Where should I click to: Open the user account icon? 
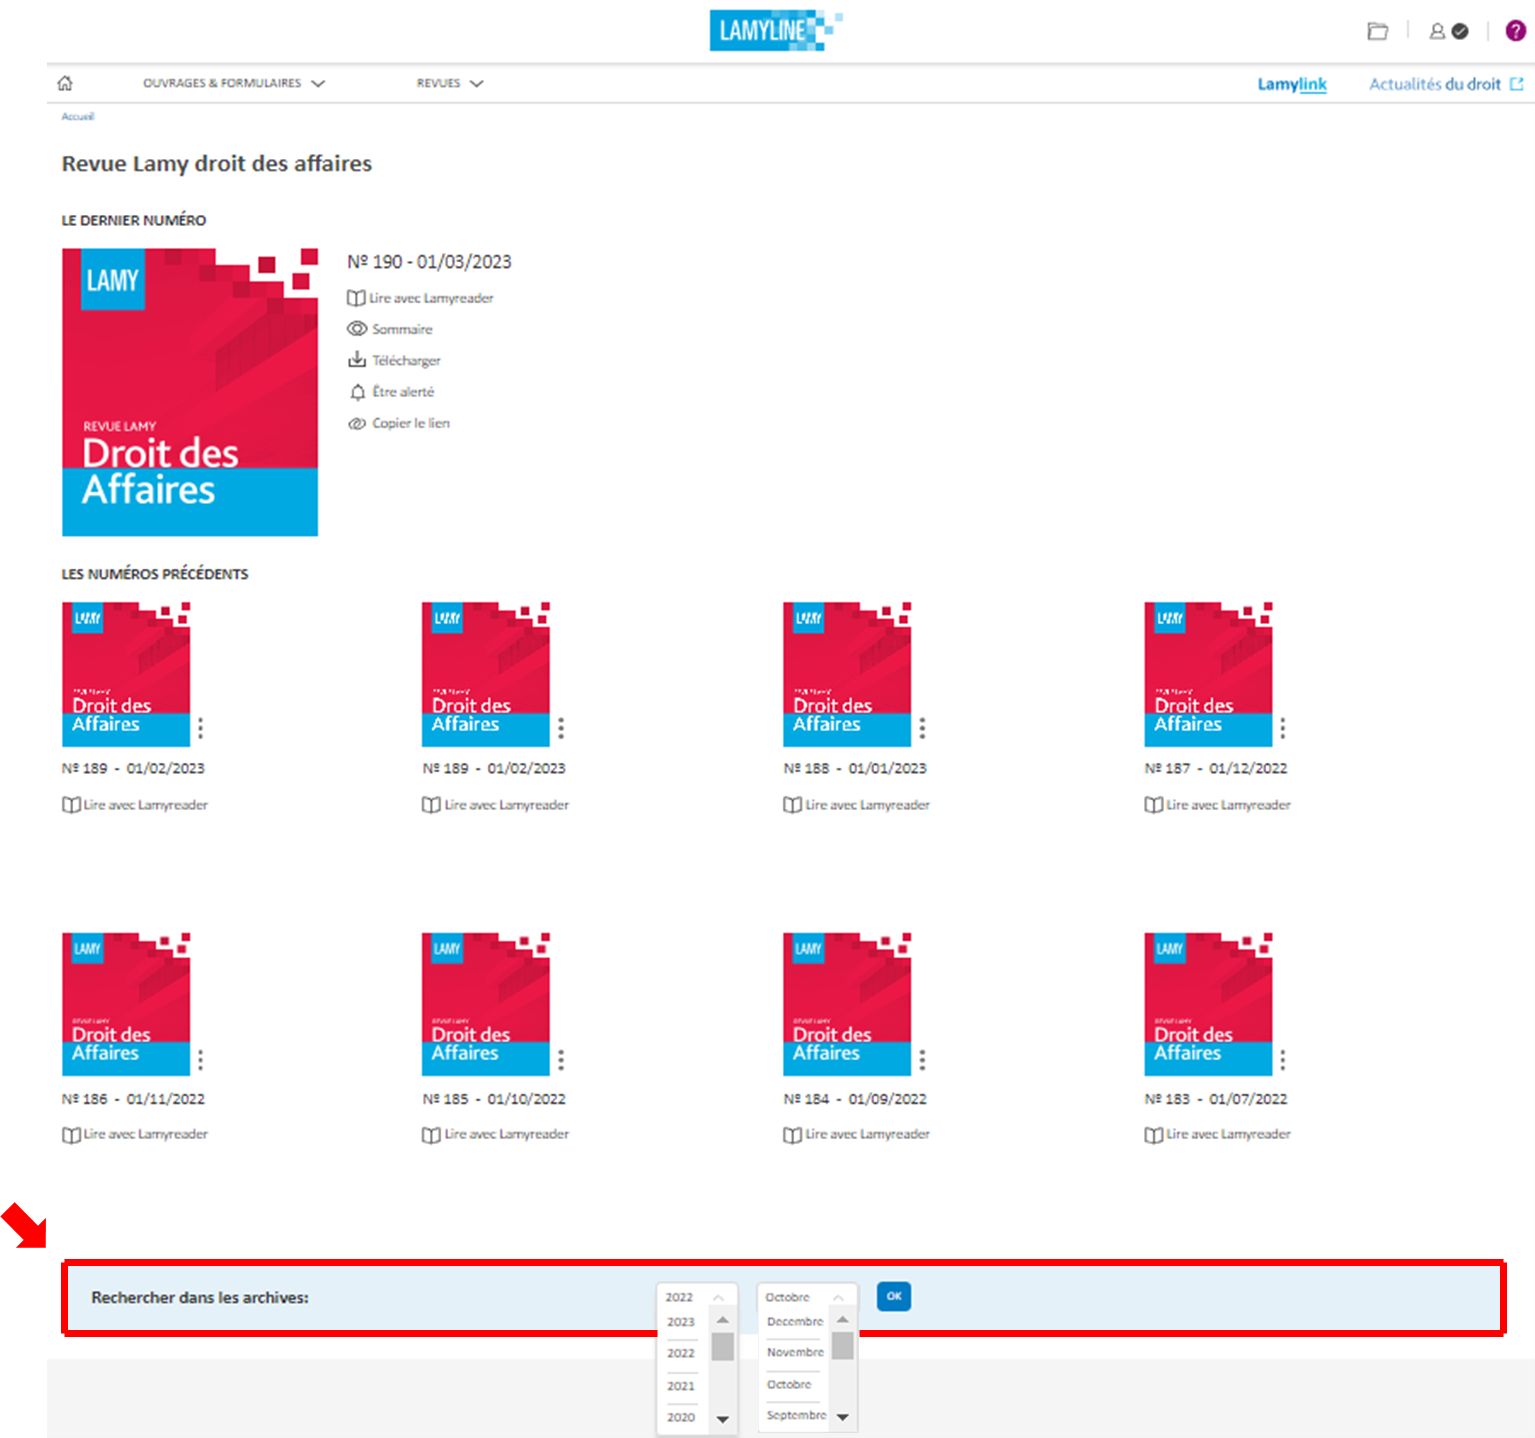coord(1437,31)
